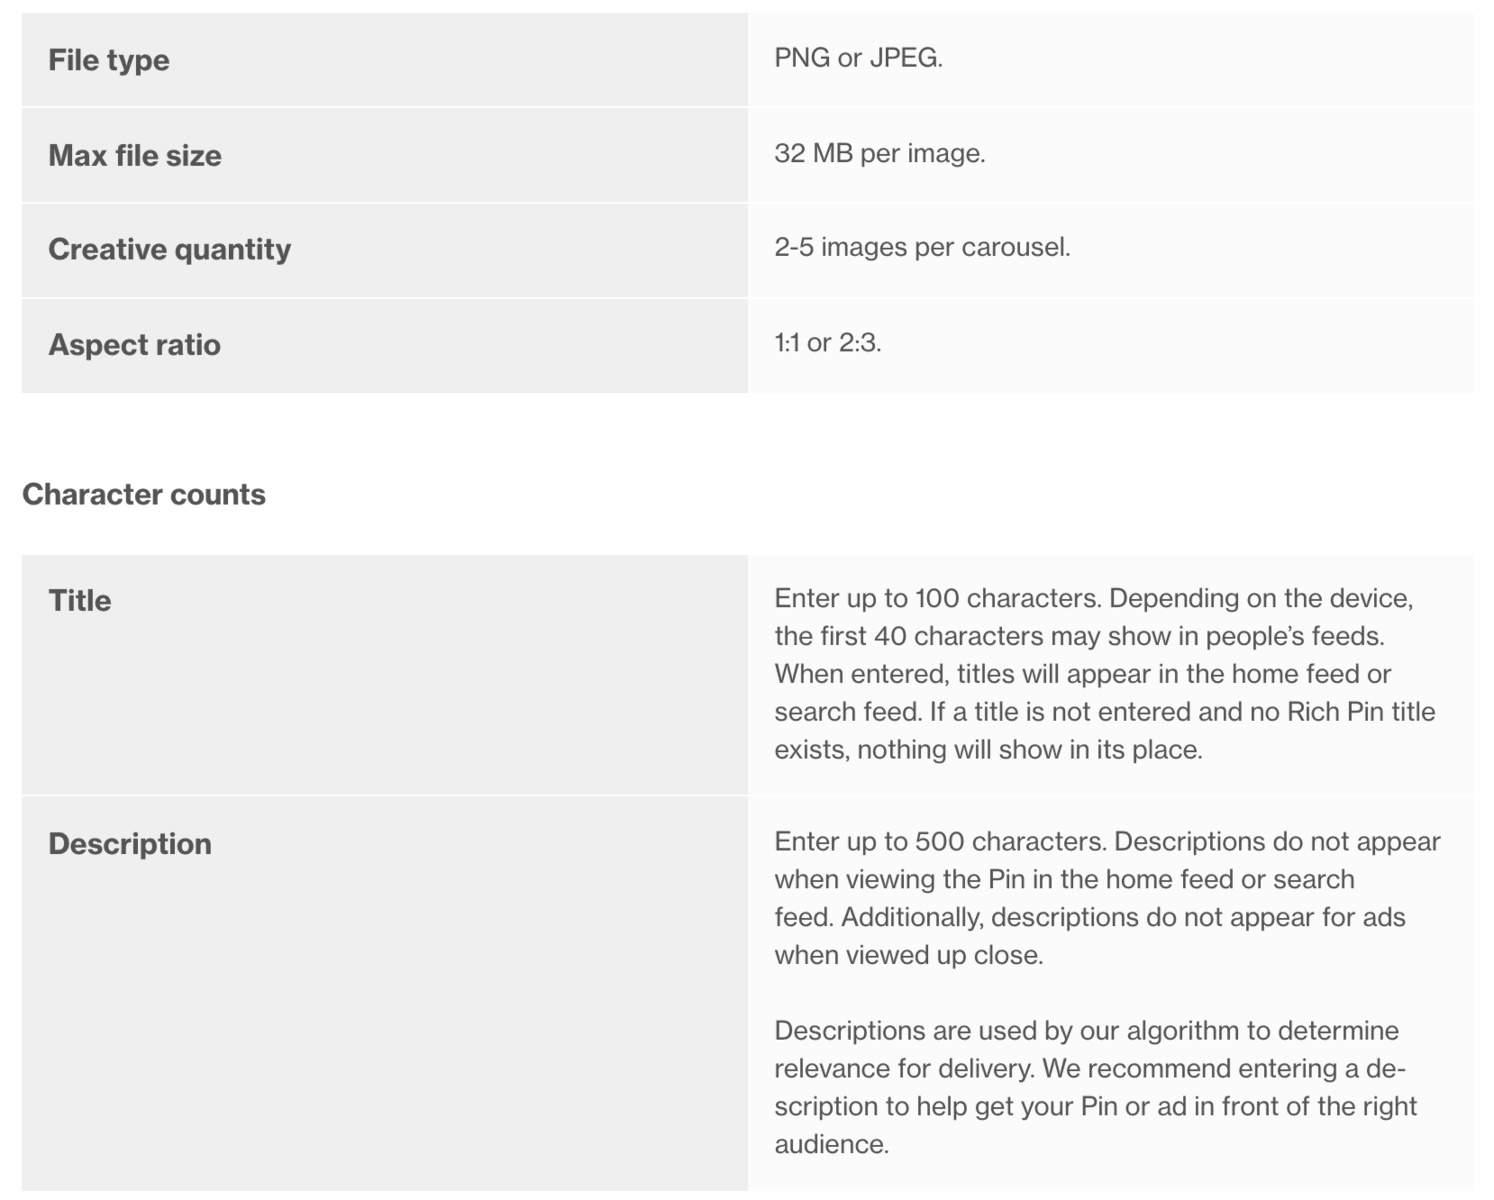Click the 2-5 images per carousel text
This screenshot has height=1200, width=1494.
tap(921, 247)
